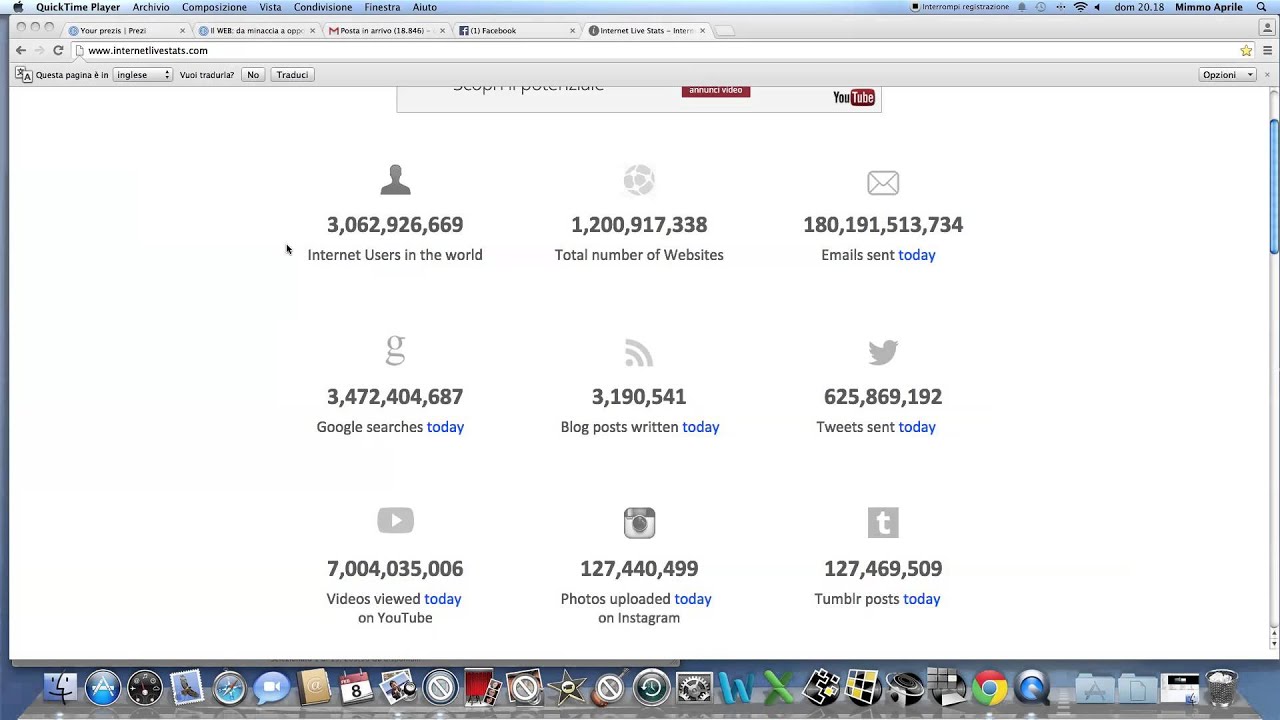This screenshot has width=1280, height=720.
Task: Open the Chrome hamburger menu
Action: 1267,50
